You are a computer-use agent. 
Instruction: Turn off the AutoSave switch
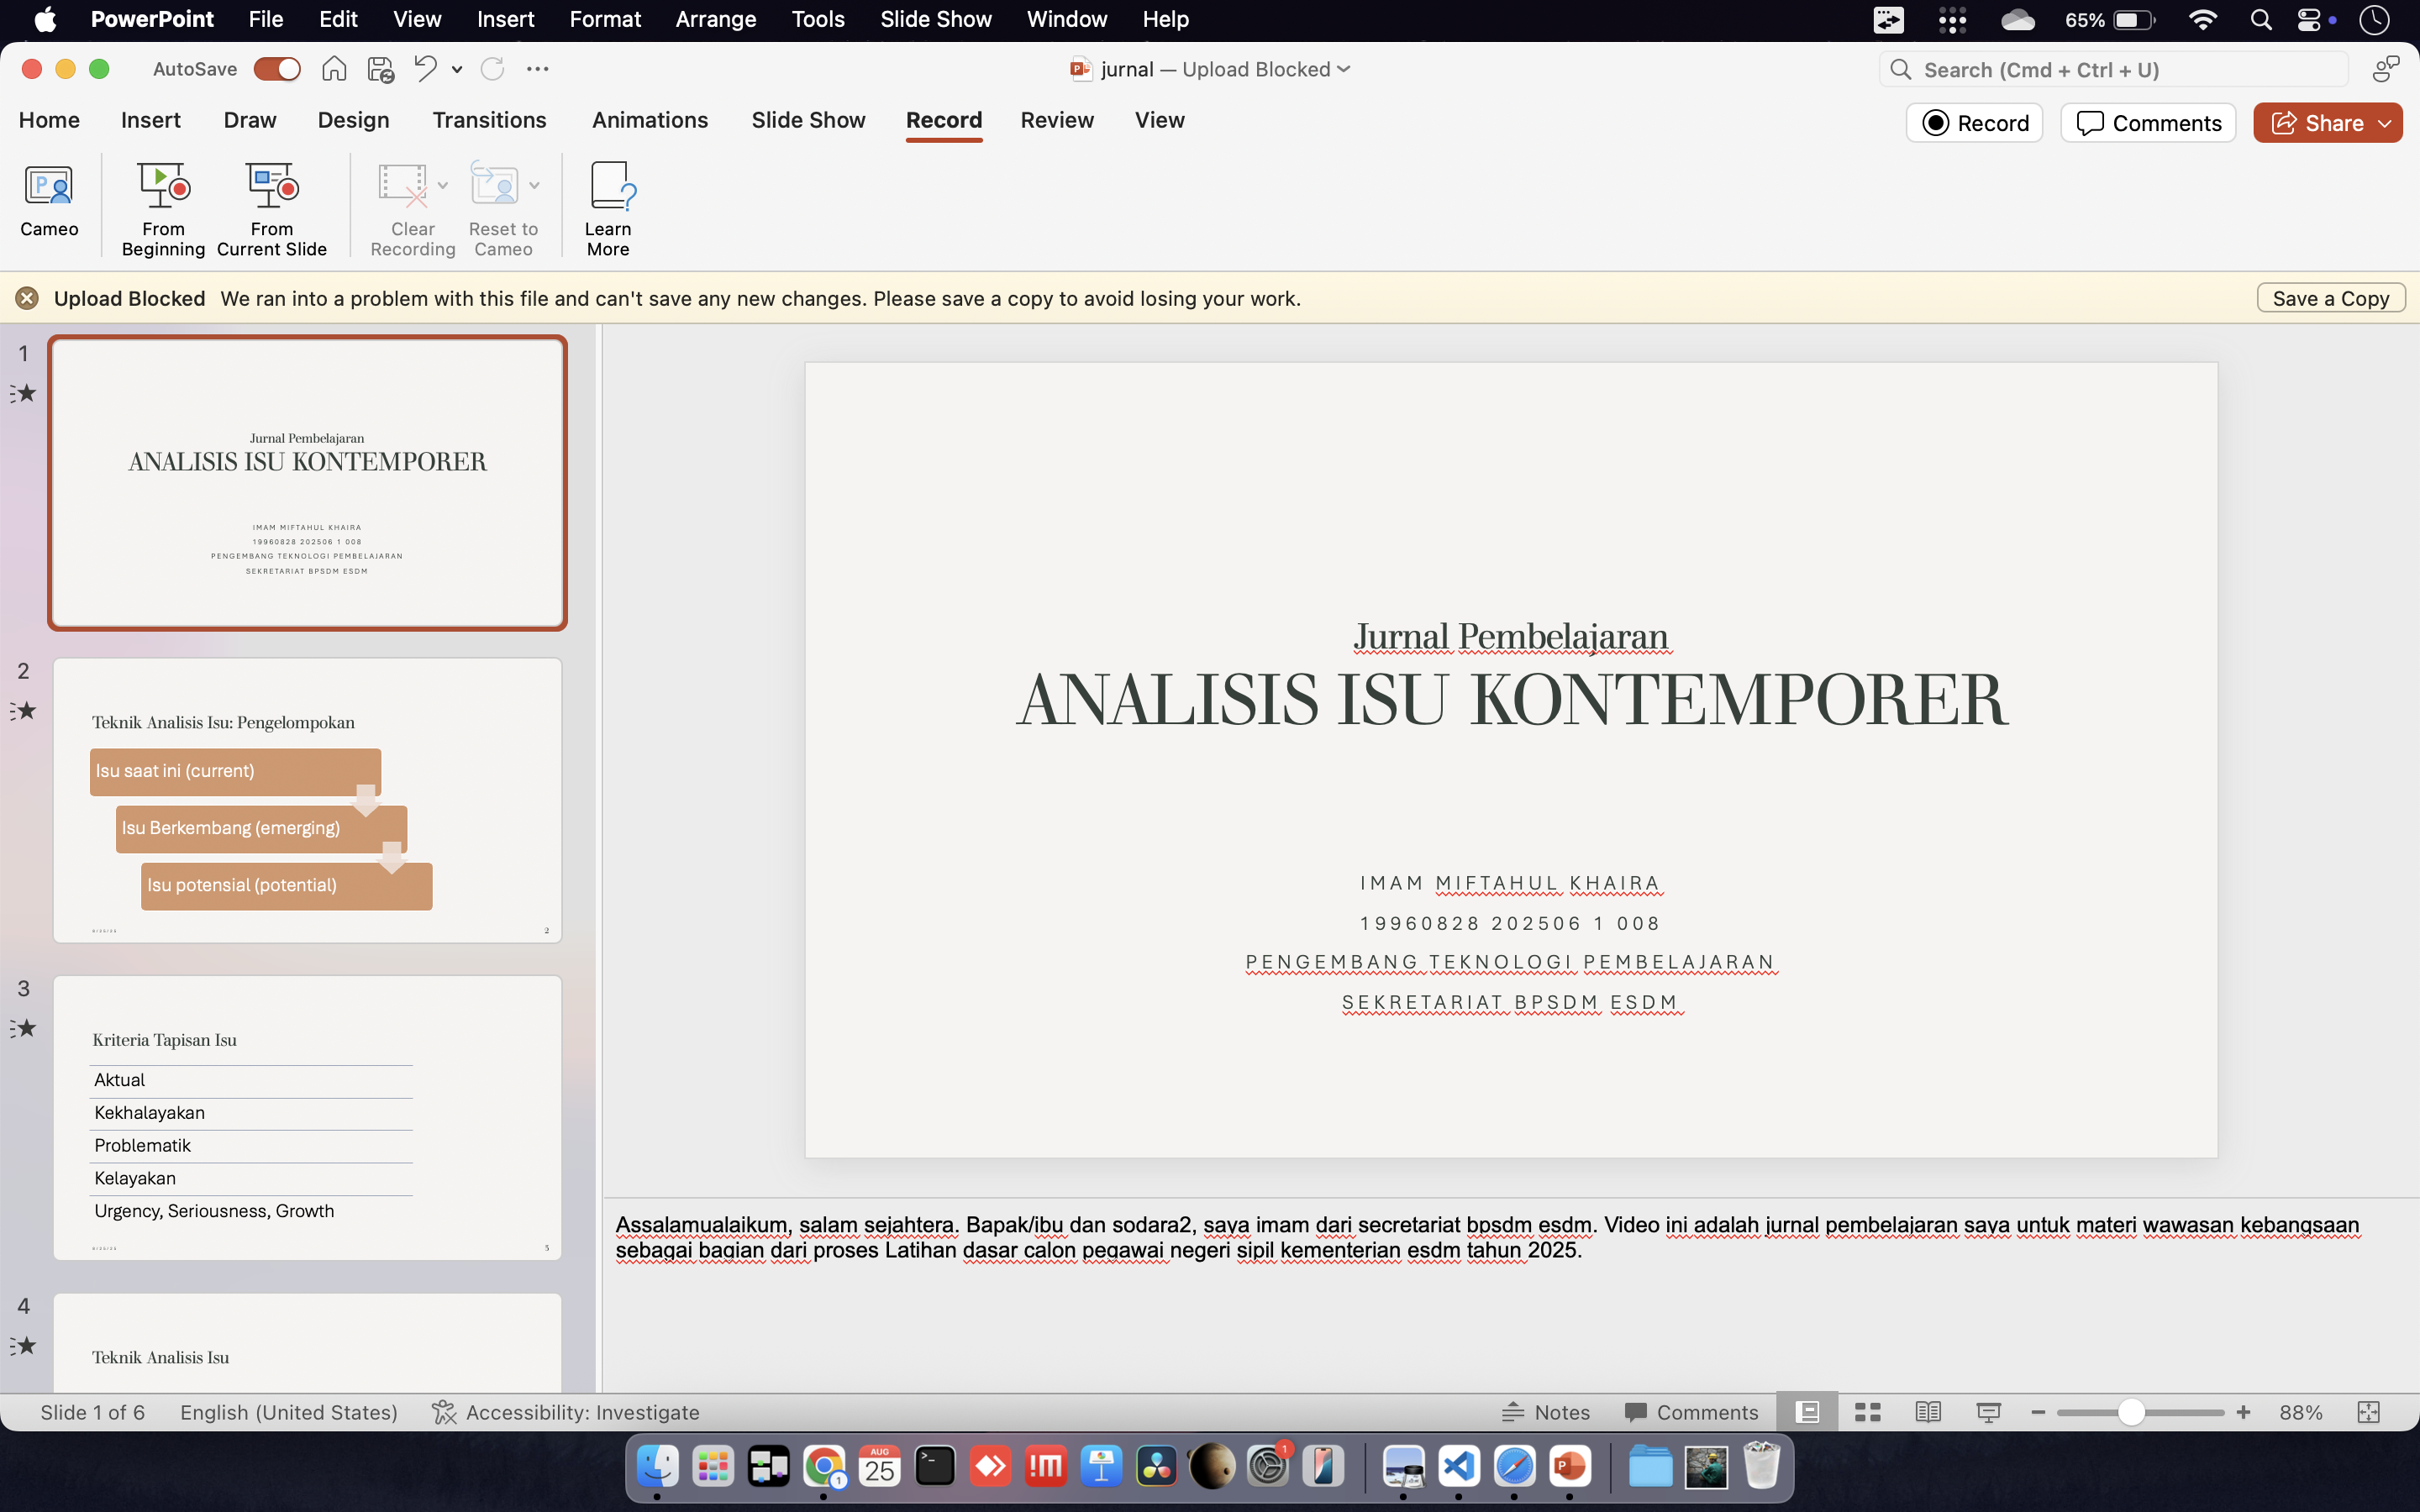click(x=277, y=69)
